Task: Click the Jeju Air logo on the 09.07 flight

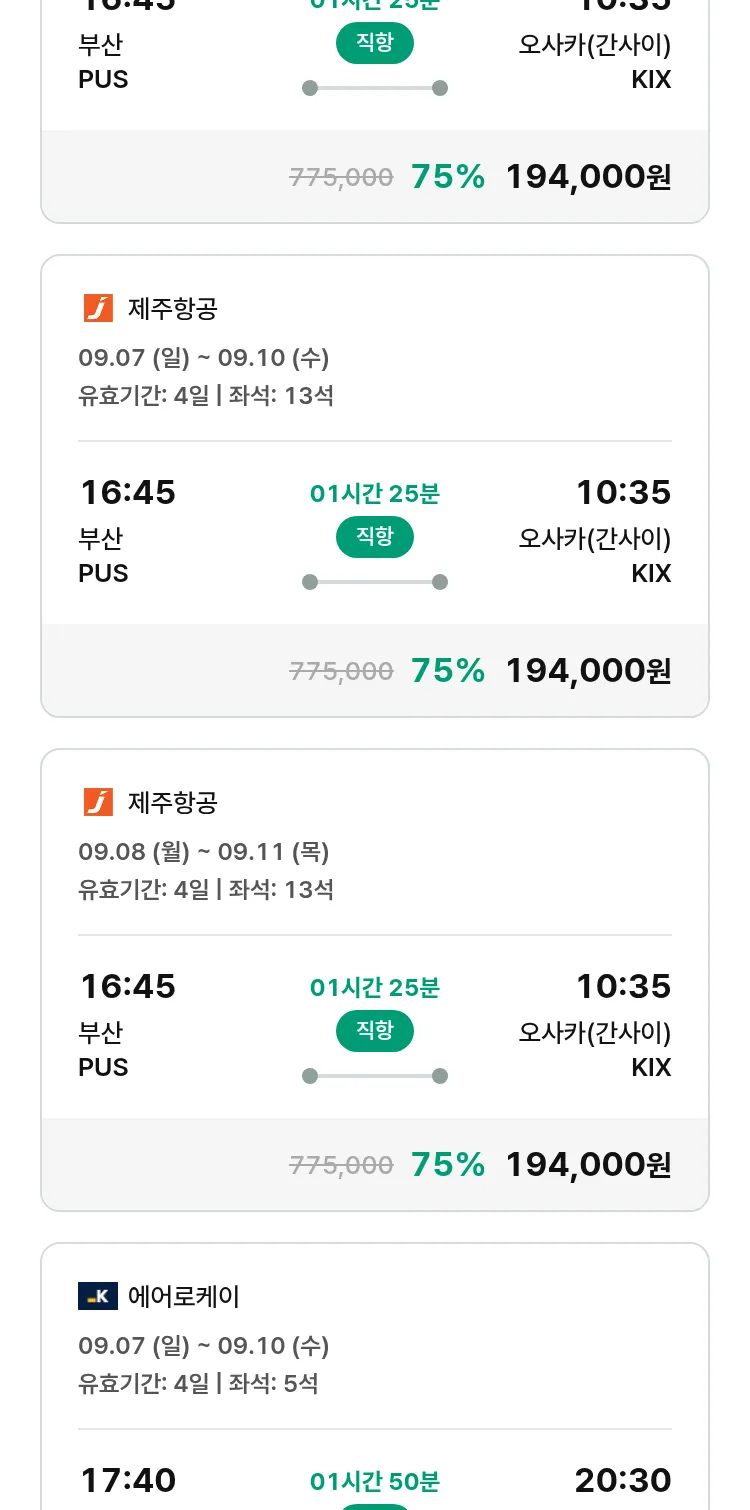Action: tap(98, 308)
